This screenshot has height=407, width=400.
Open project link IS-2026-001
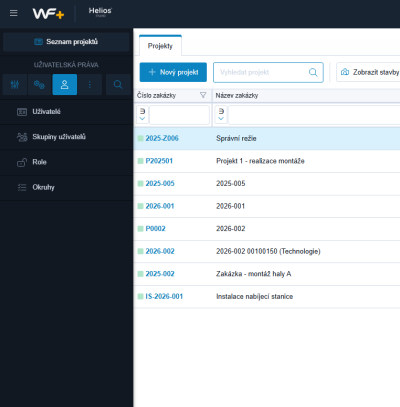pos(164,297)
